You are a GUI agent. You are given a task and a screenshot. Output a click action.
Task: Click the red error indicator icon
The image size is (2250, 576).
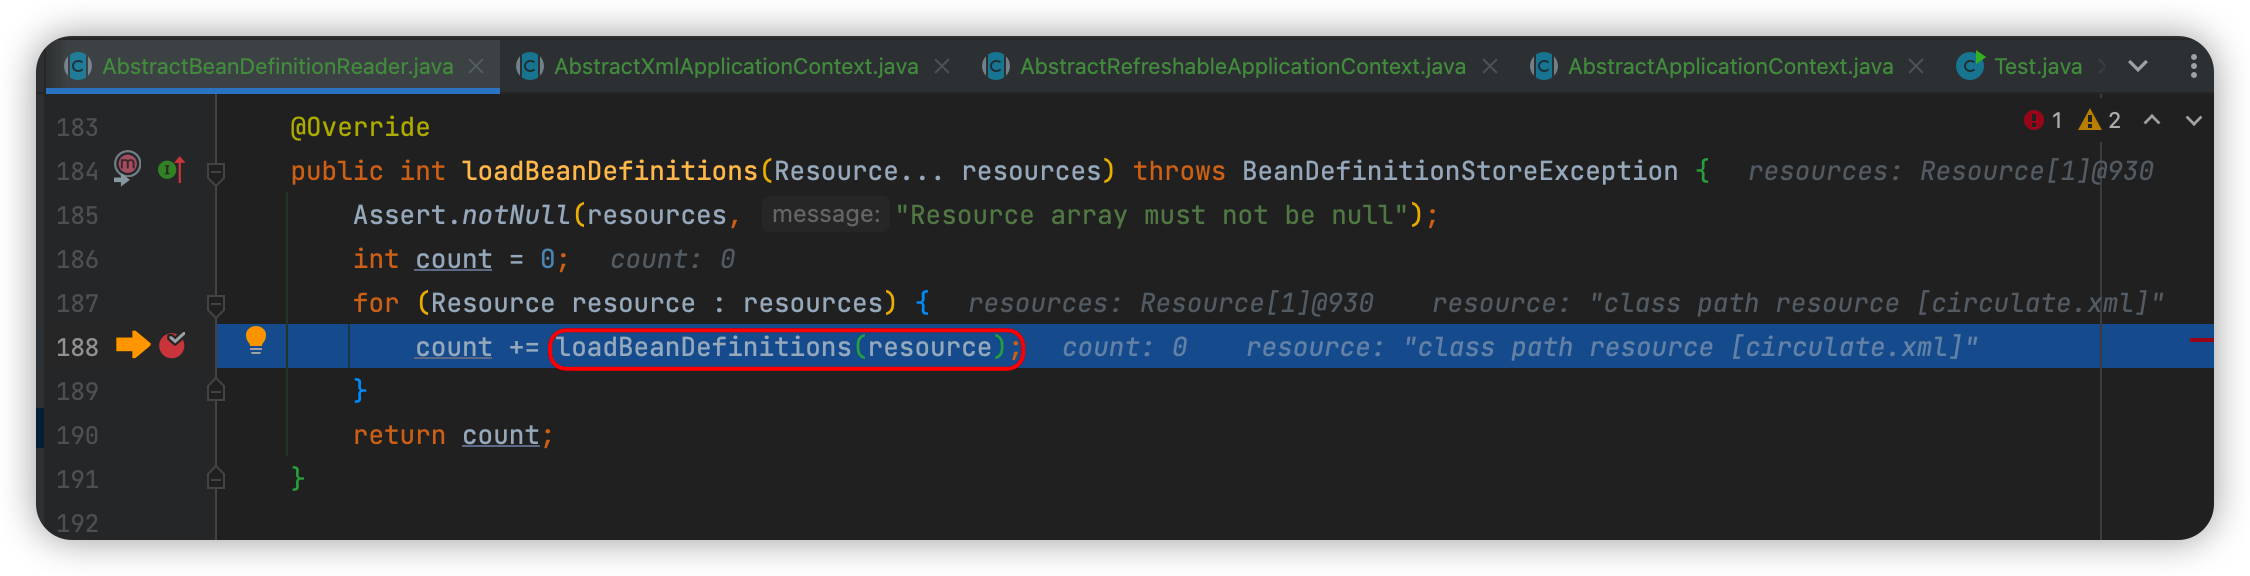tap(2033, 121)
